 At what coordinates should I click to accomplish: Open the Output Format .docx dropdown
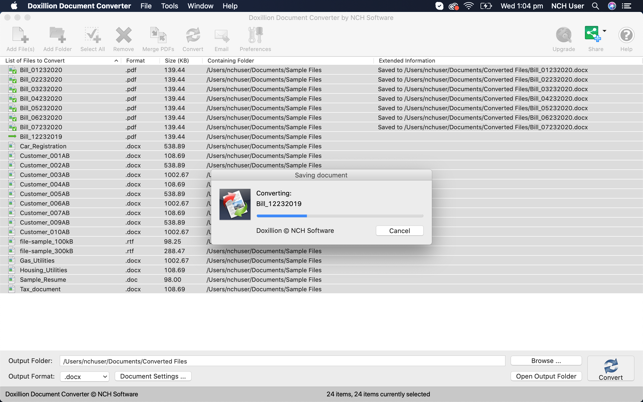tap(85, 376)
